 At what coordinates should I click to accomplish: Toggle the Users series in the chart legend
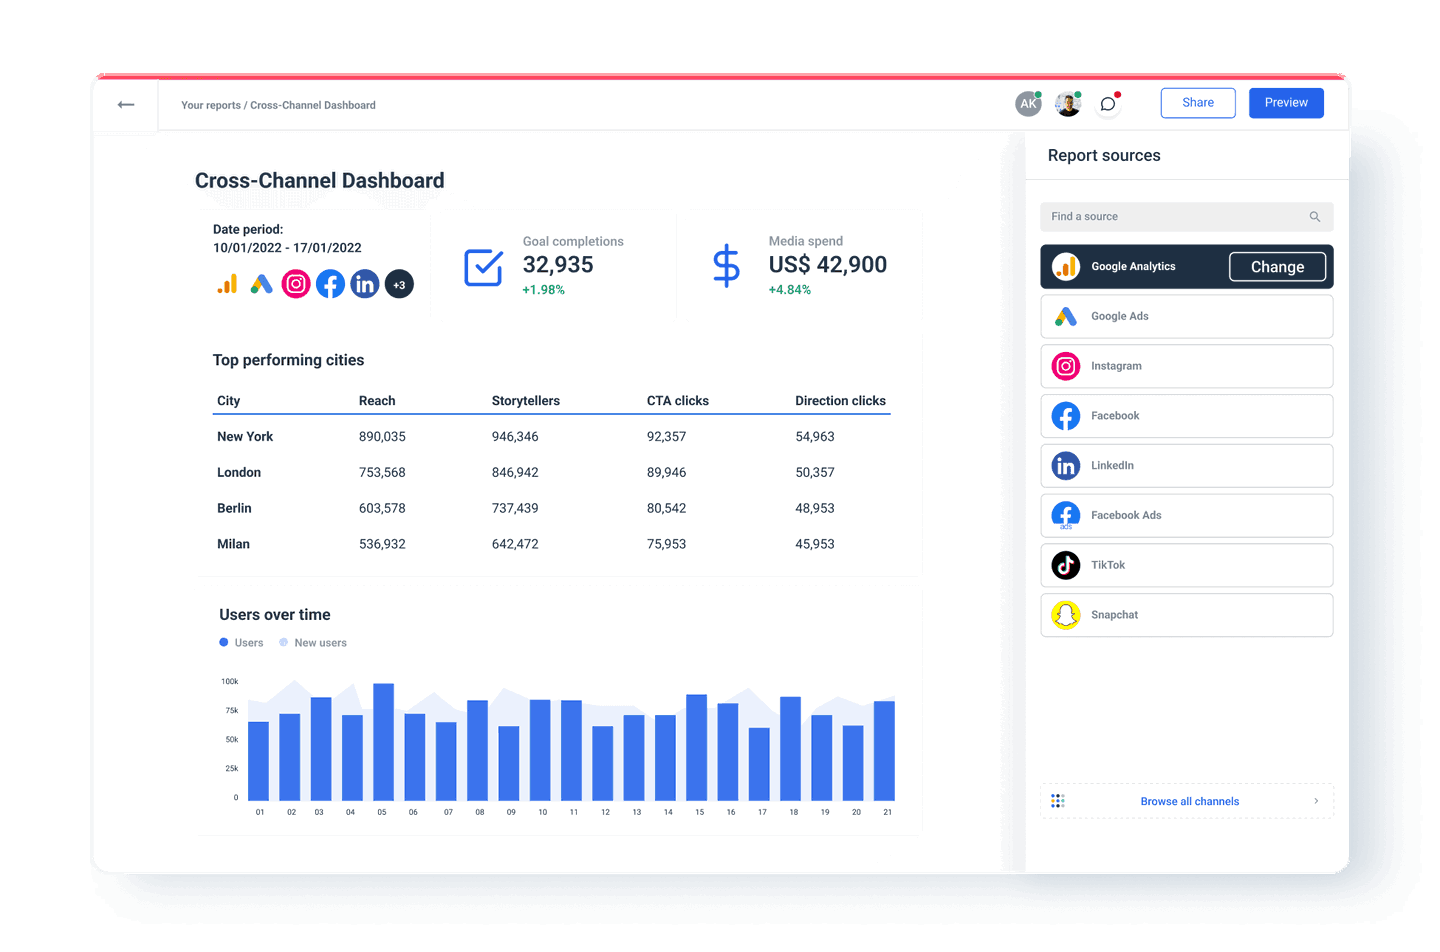(x=240, y=642)
